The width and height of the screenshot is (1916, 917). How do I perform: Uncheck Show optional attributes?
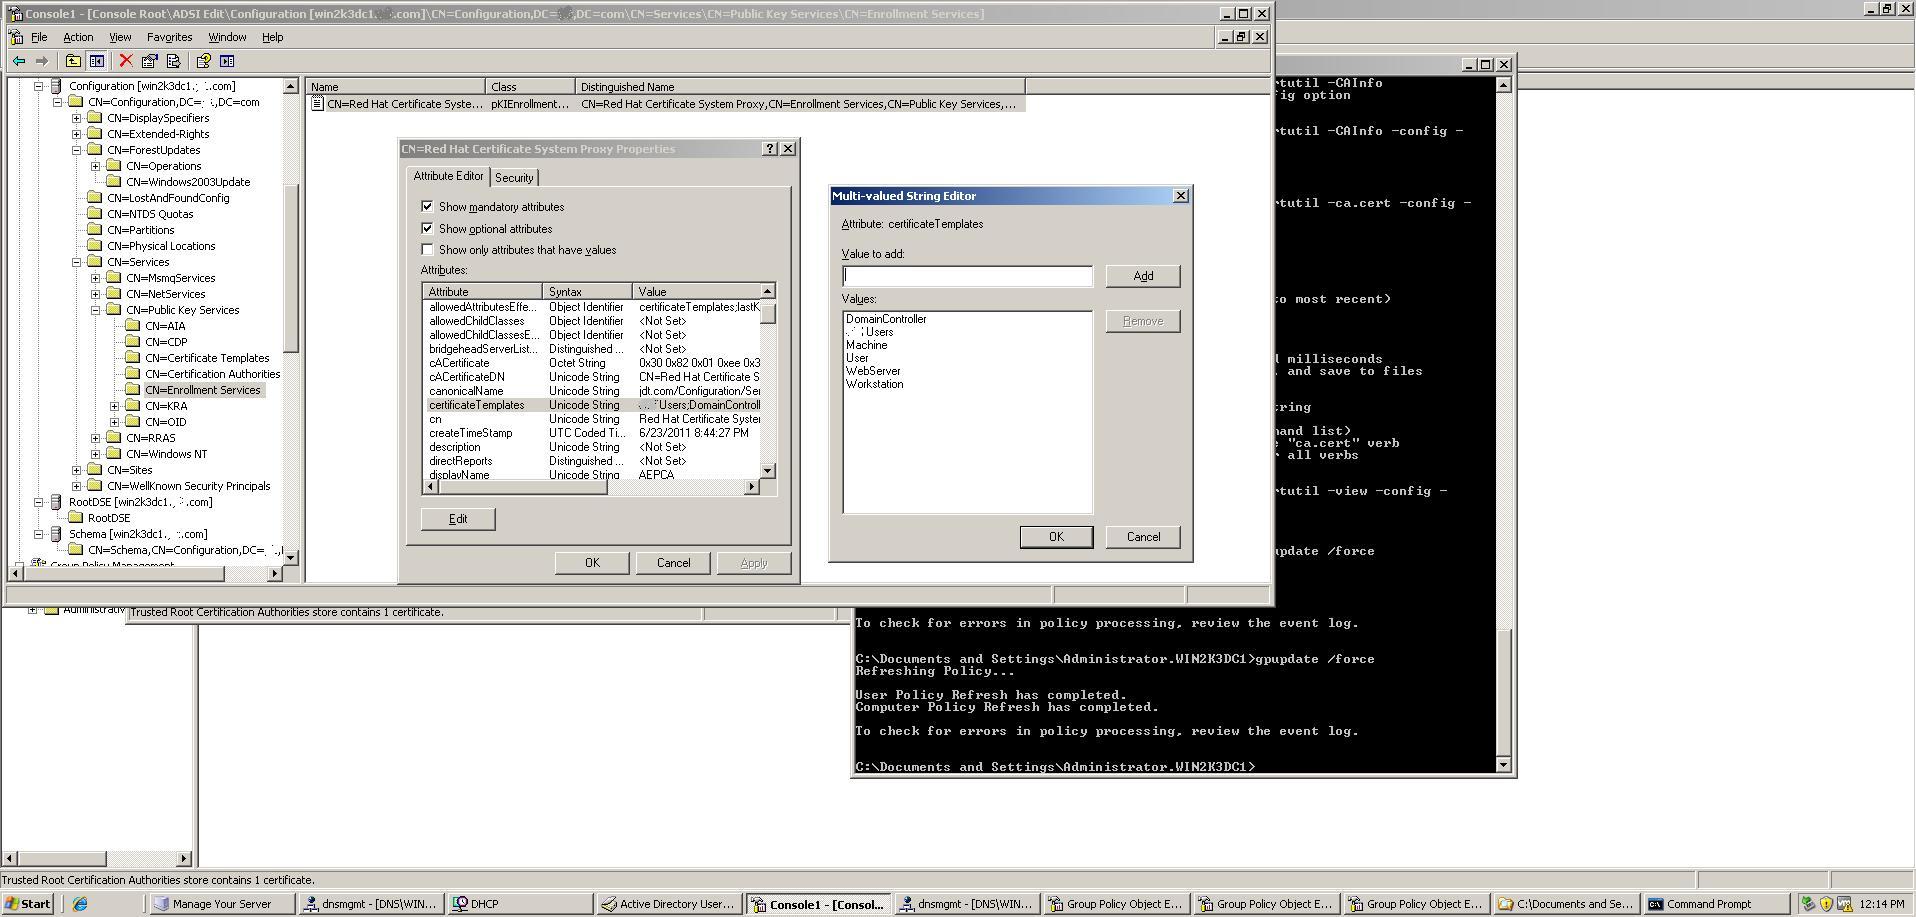pos(429,229)
